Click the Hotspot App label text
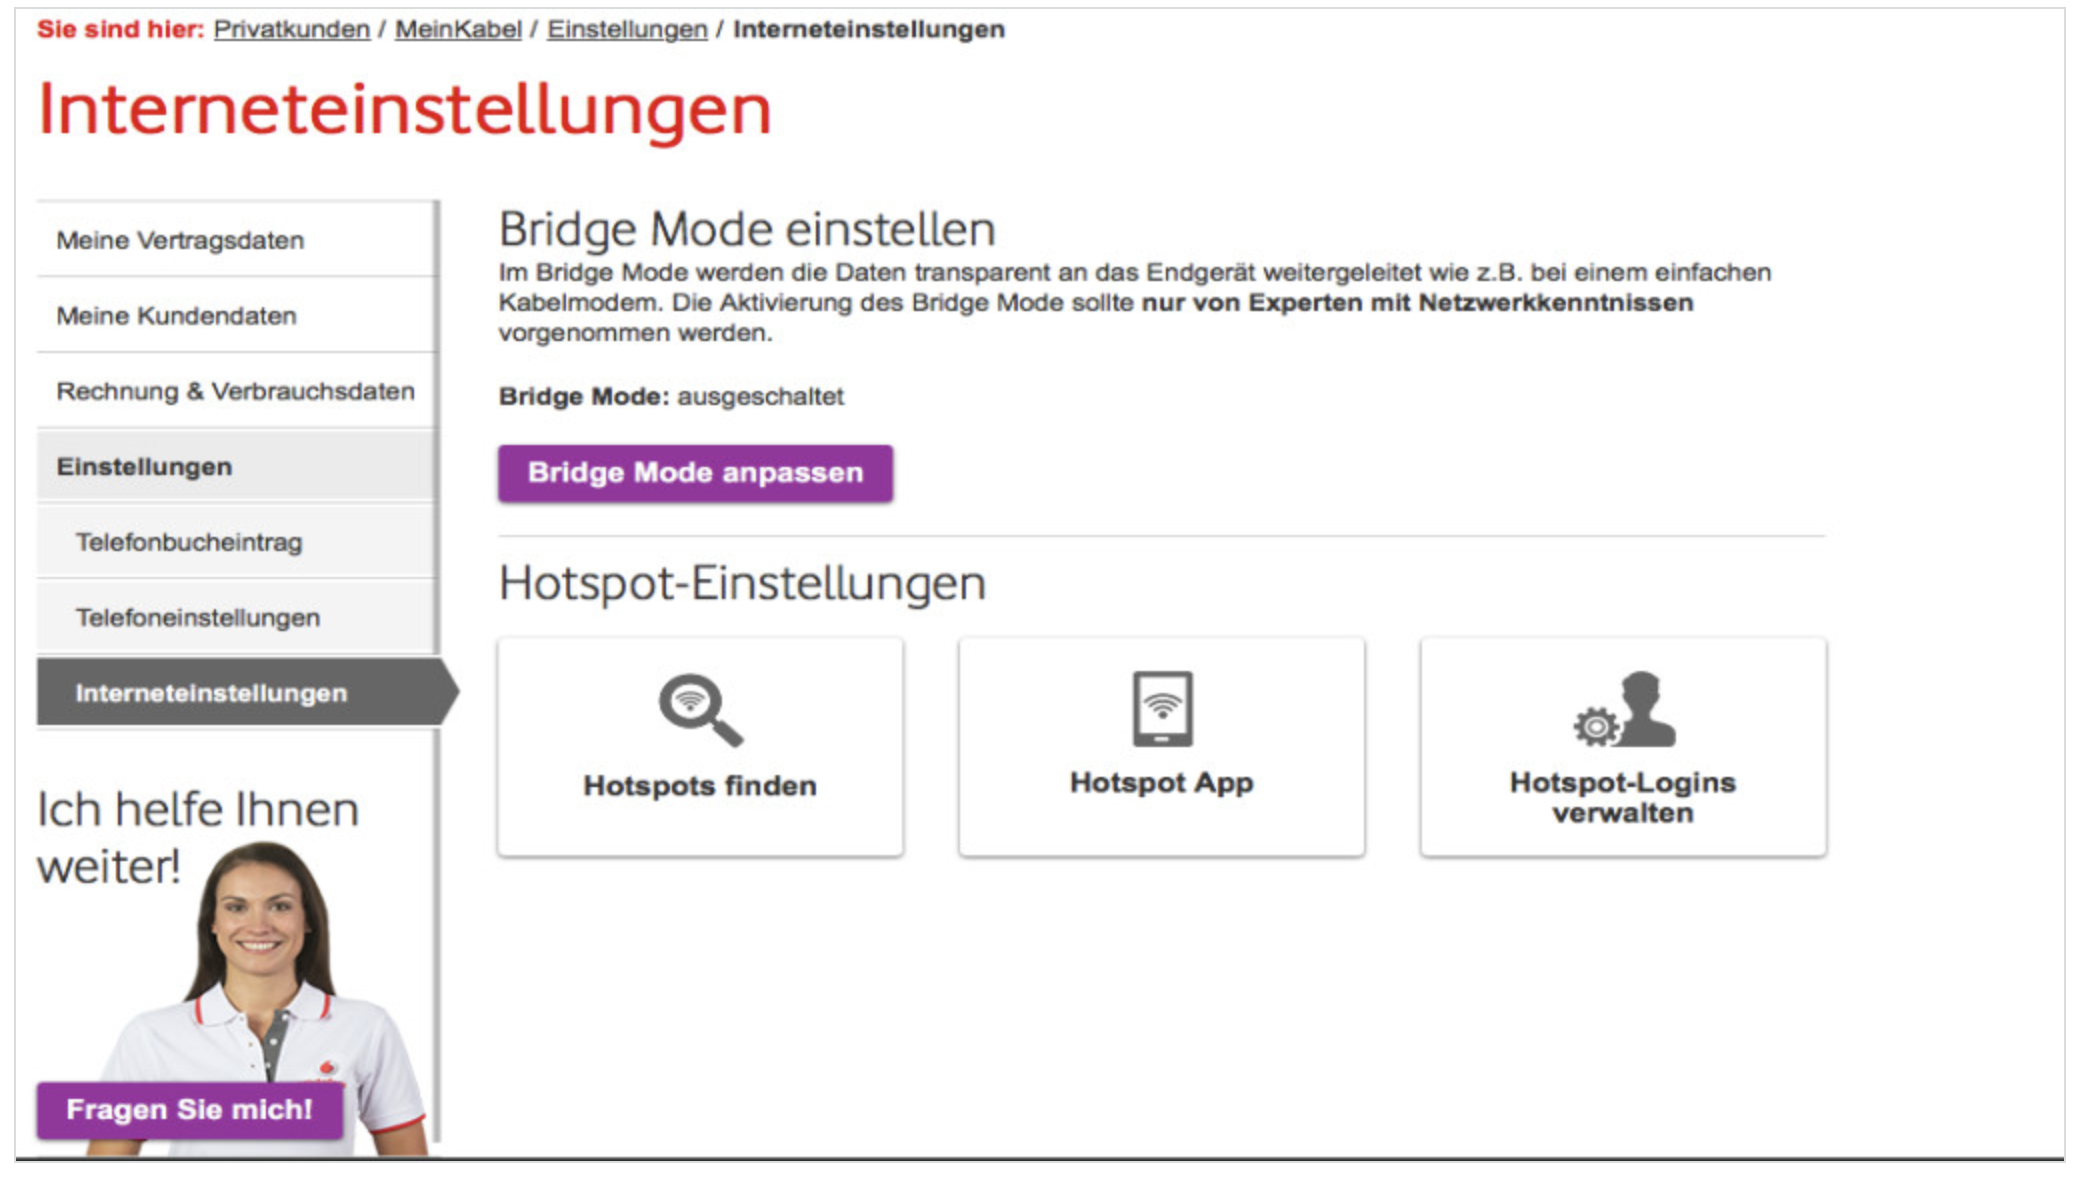 [1161, 783]
